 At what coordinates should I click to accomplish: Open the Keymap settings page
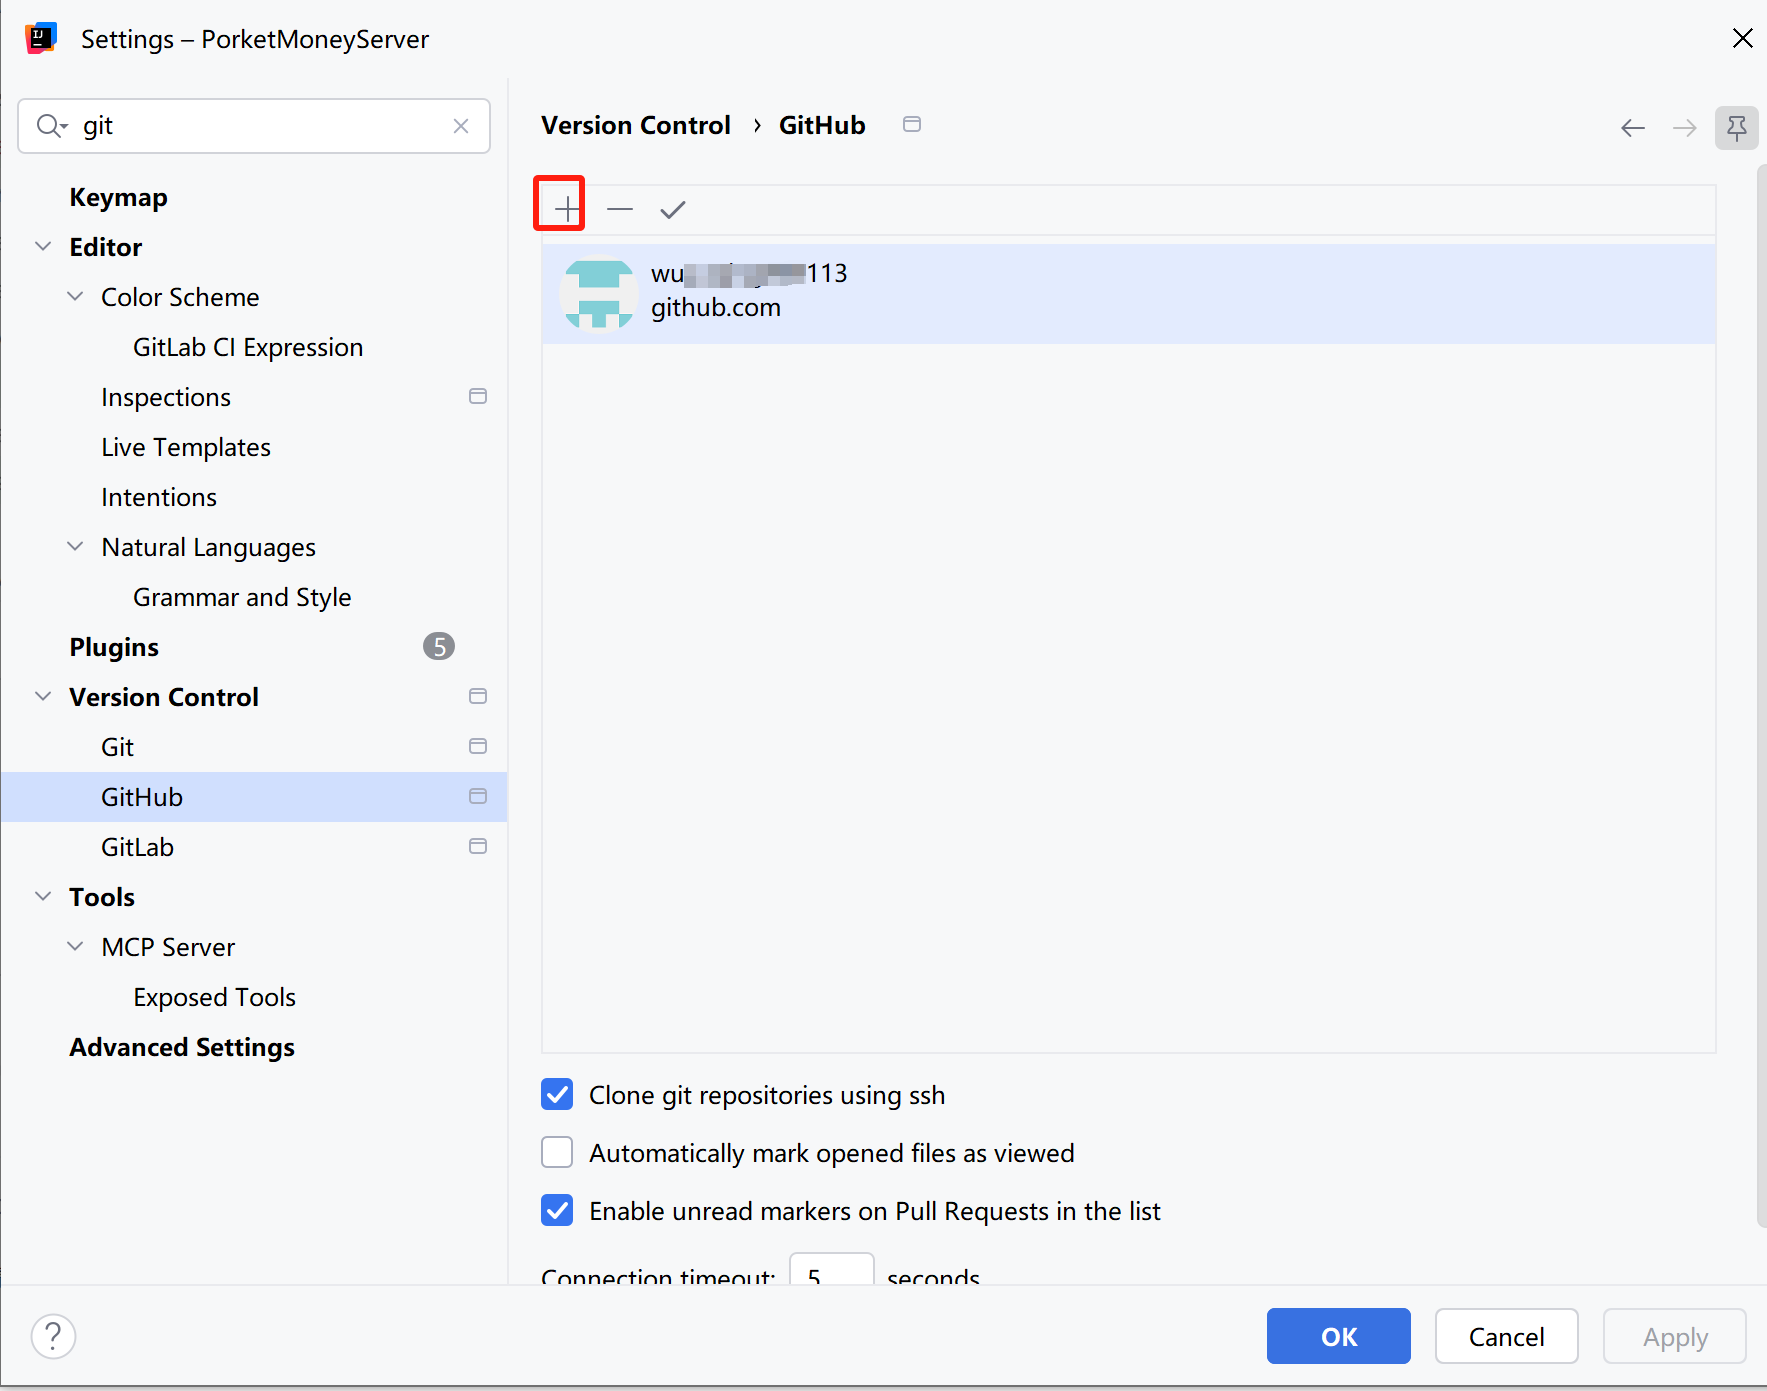coord(118,197)
